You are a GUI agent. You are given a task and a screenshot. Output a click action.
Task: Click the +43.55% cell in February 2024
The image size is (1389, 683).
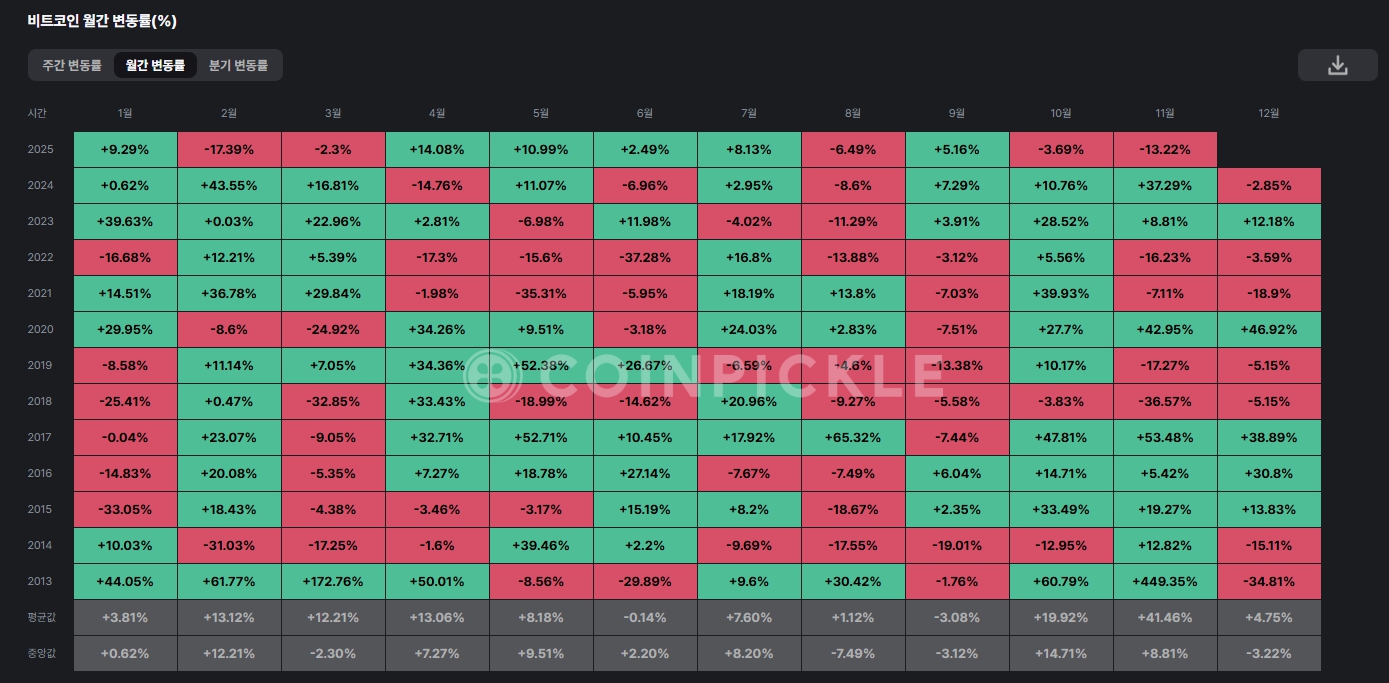(x=229, y=186)
